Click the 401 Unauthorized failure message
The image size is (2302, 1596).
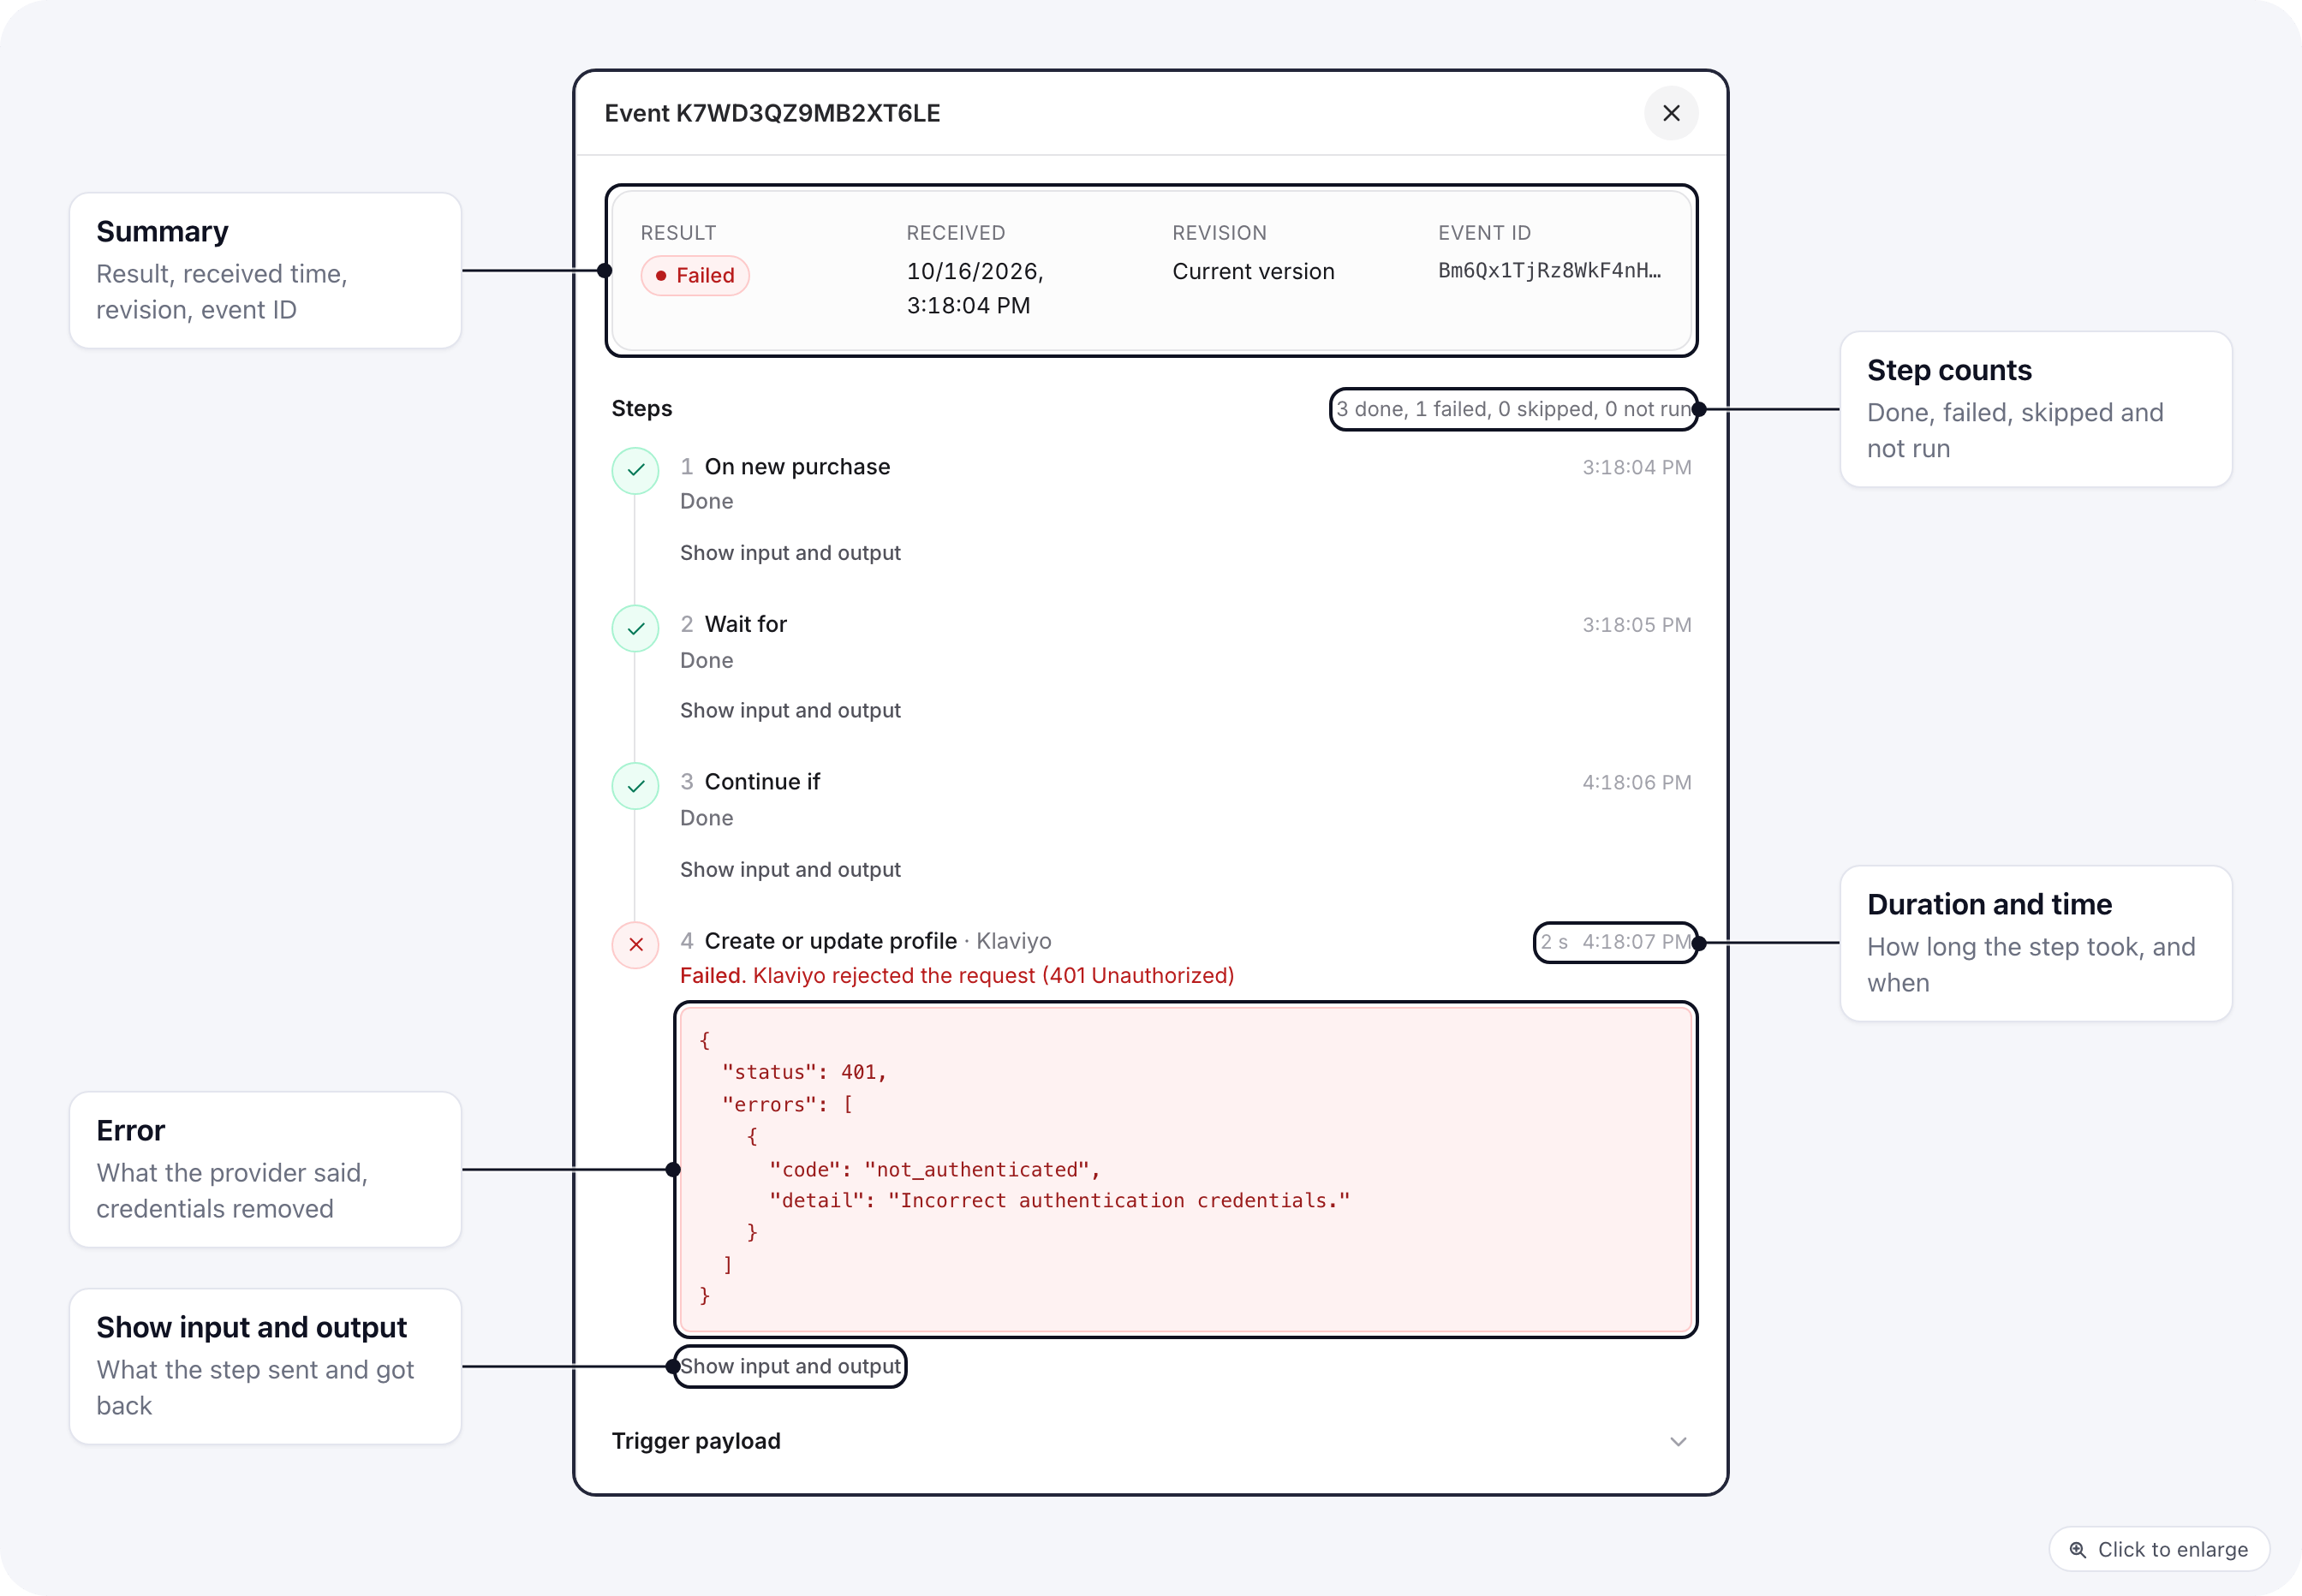pos(957,975)
